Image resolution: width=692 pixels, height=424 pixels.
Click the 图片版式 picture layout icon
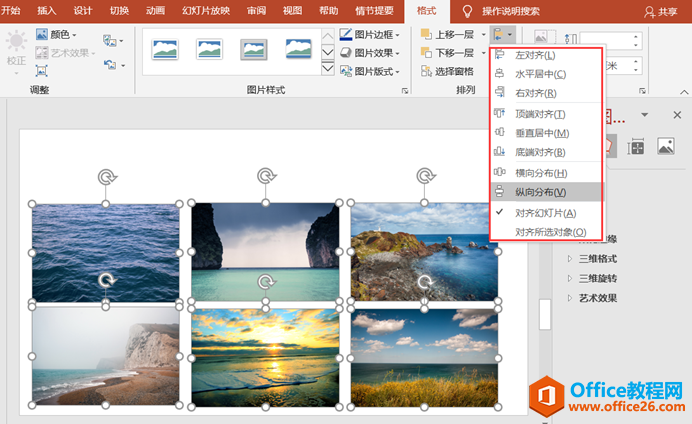pyautogui.click(x=346, y=71)
